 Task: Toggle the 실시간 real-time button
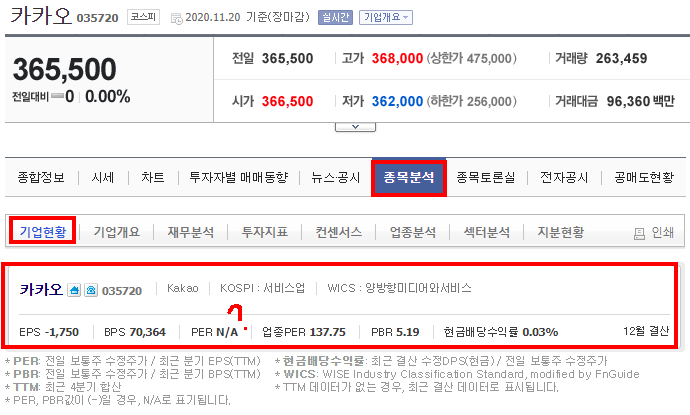coord(335,17)
